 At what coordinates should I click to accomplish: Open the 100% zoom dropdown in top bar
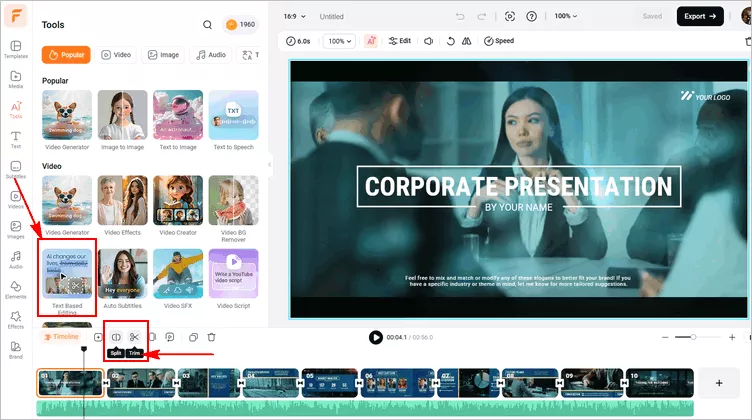[x=566, y=16]
